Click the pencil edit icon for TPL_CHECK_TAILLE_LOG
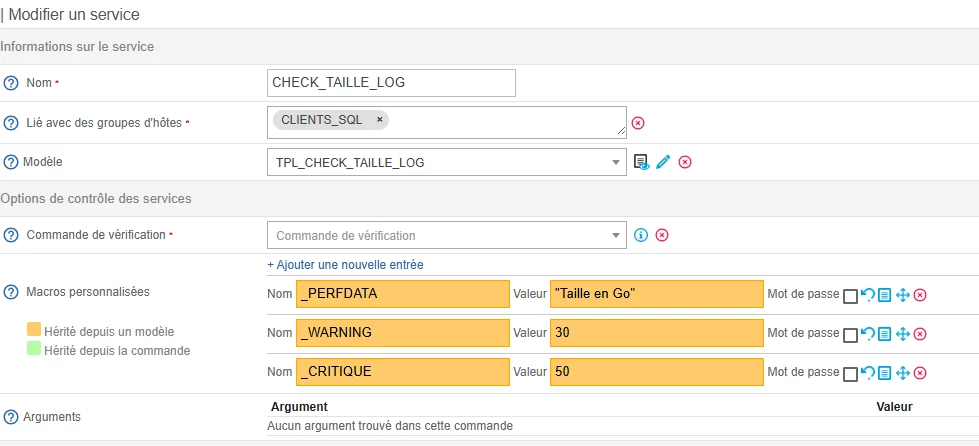 point(663,162)
